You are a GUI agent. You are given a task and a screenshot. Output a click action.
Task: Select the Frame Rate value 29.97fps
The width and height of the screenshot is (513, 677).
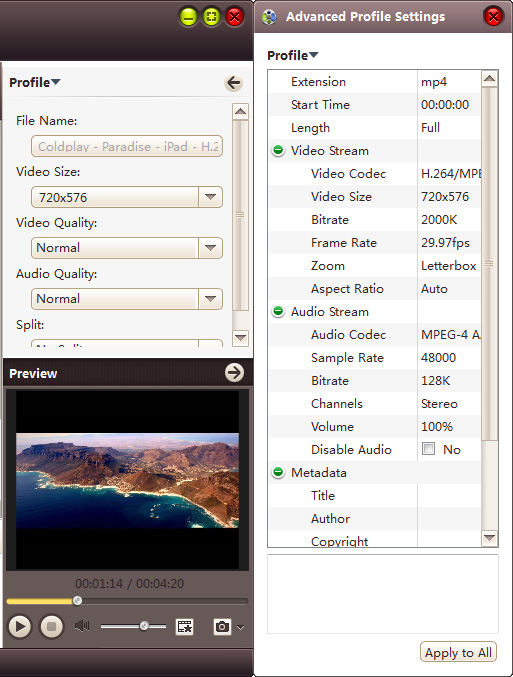(x=445, y=243)
